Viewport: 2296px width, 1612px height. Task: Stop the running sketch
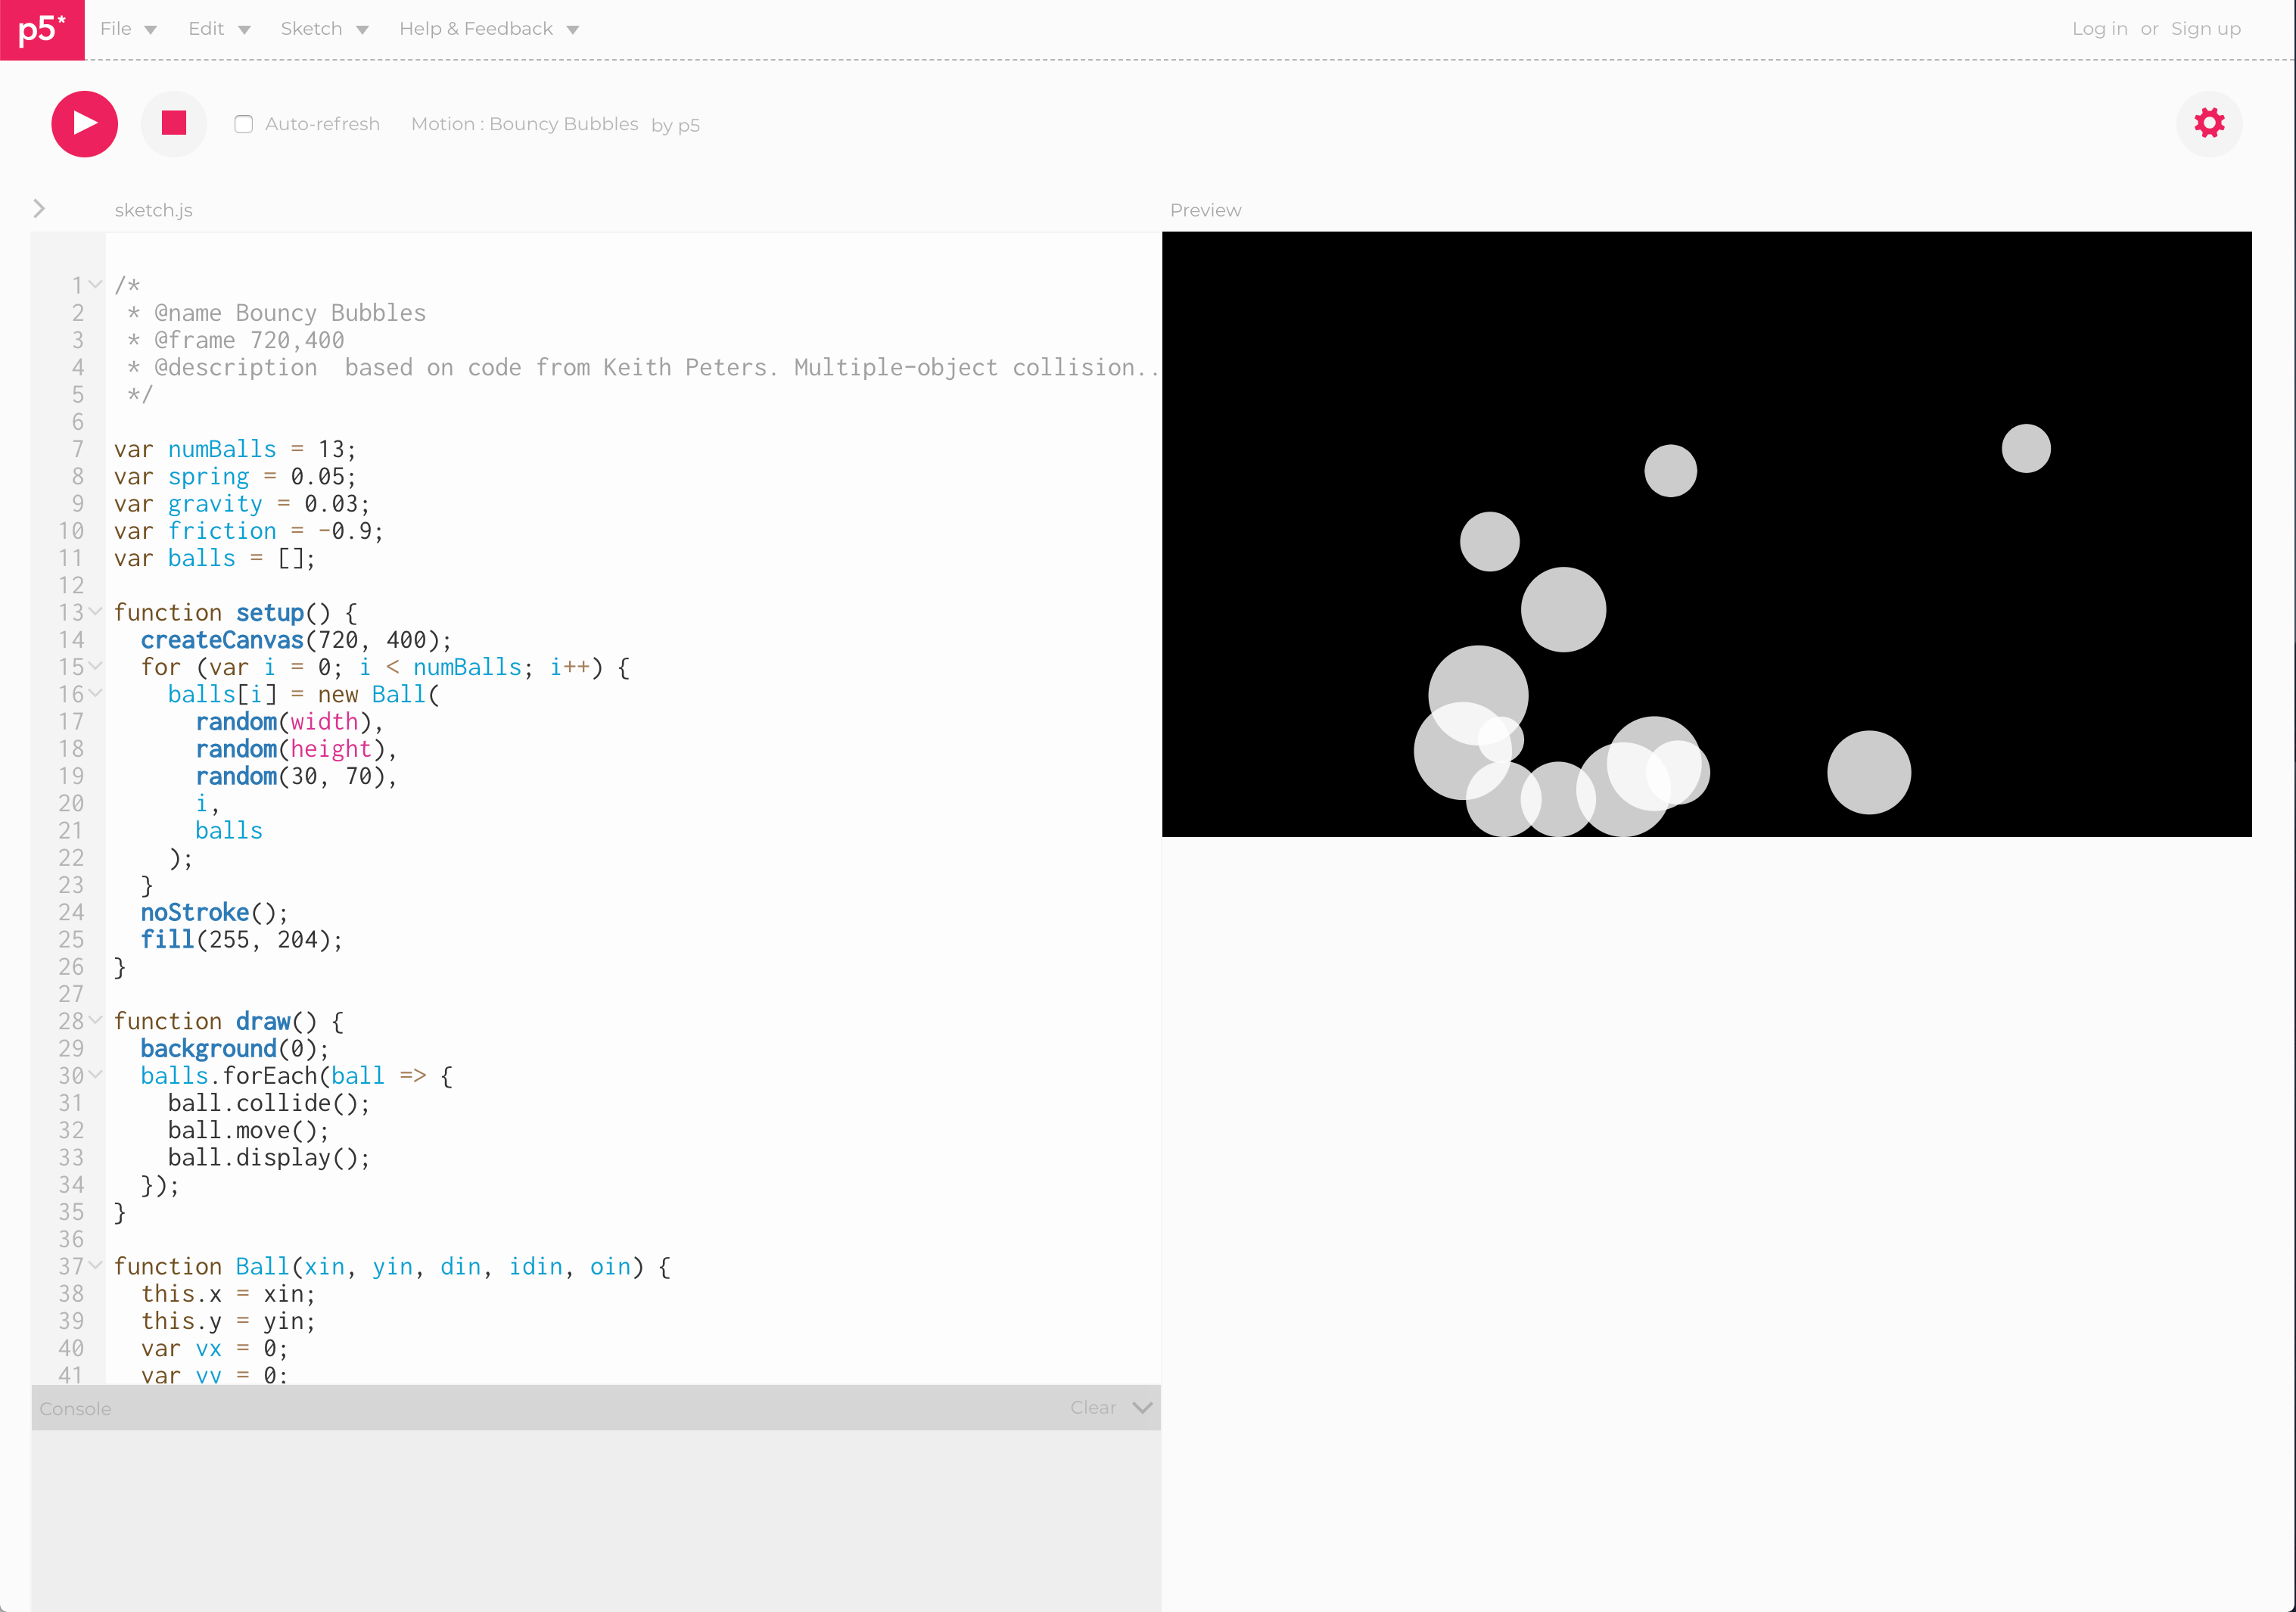173,123
